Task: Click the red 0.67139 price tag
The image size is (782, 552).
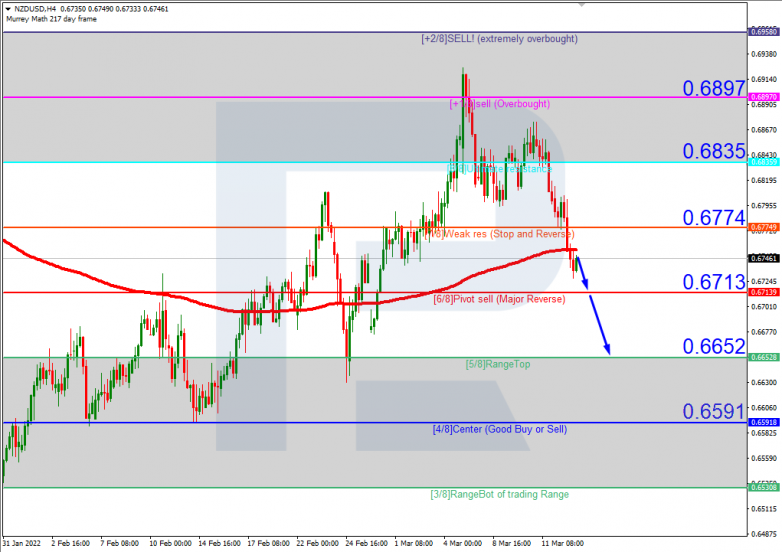Action: click(x=764, y=292)
